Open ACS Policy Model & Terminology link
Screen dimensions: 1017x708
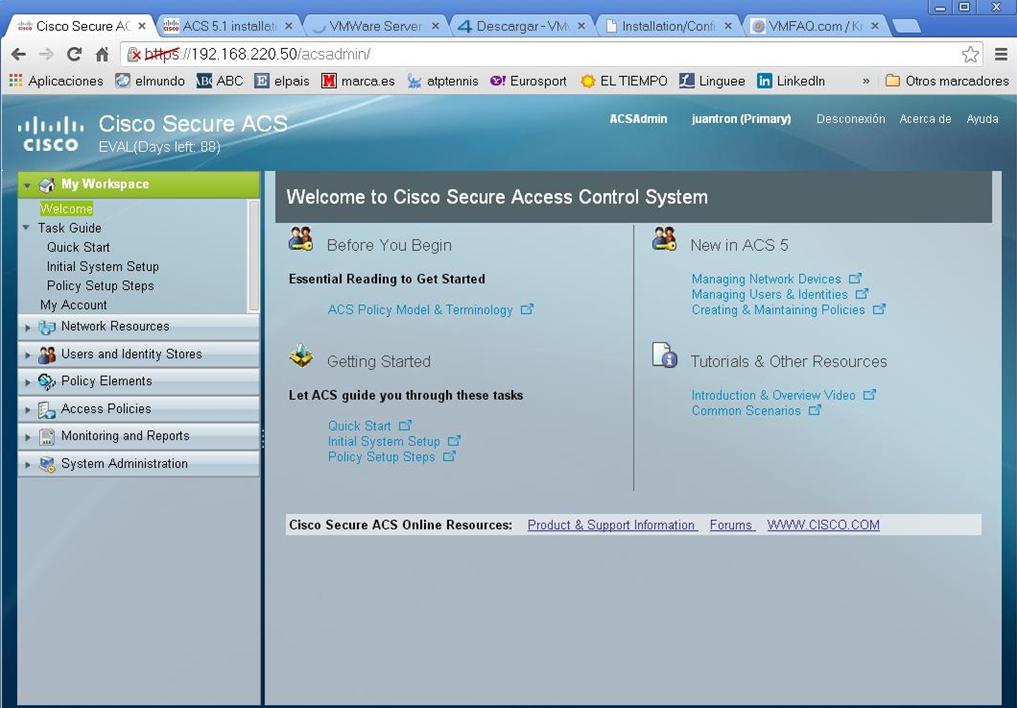420,310
